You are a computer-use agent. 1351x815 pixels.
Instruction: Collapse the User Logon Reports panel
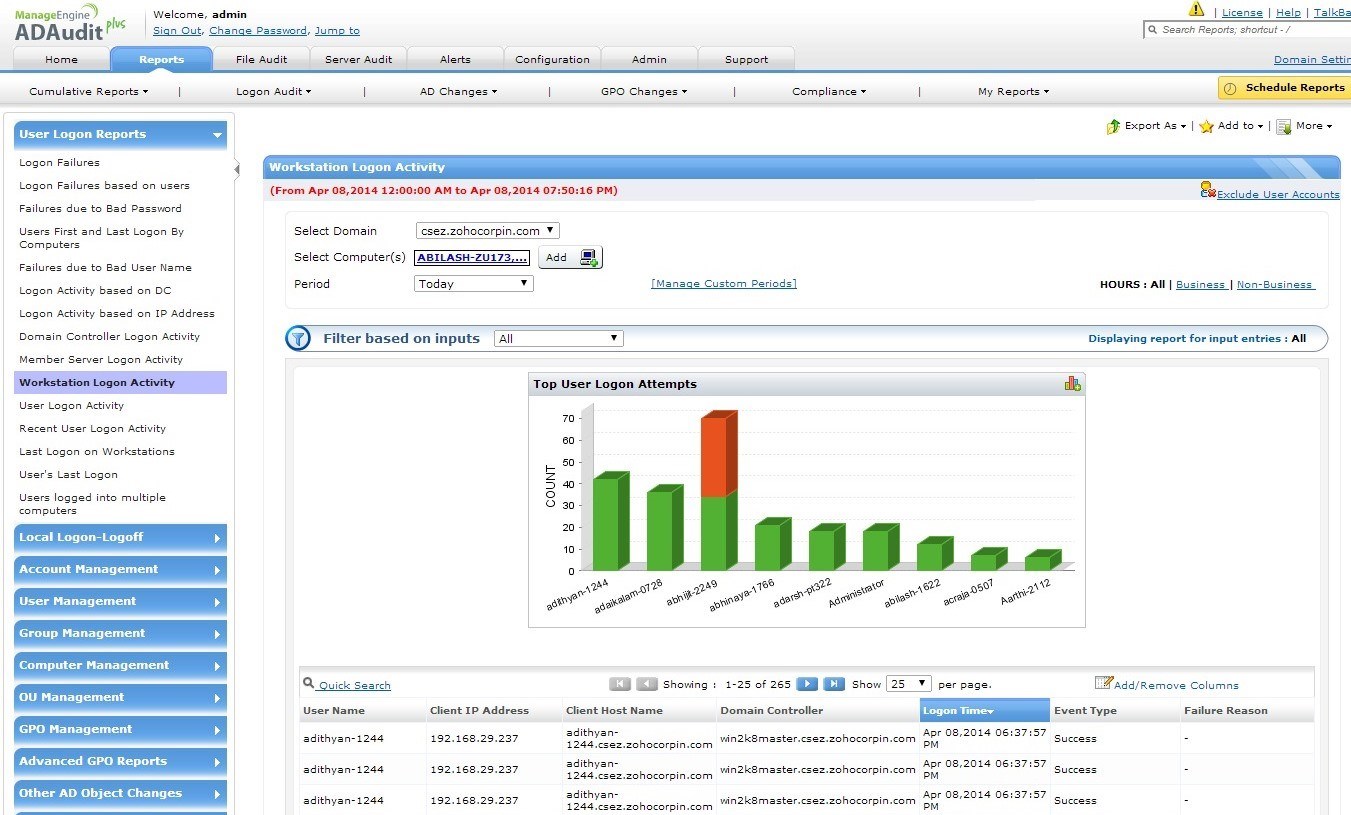(x=217, y=134)
